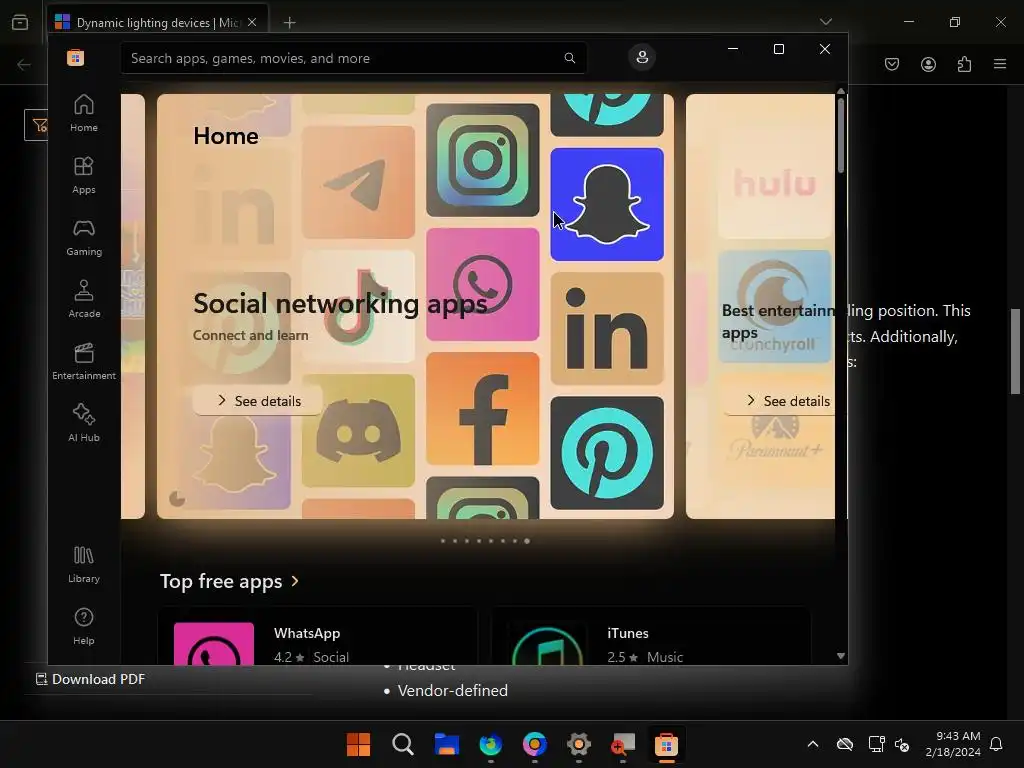1024x768 pixels.
Task: Open the AI Hub section
Action: pyautogui.click(x=84, y=424)
